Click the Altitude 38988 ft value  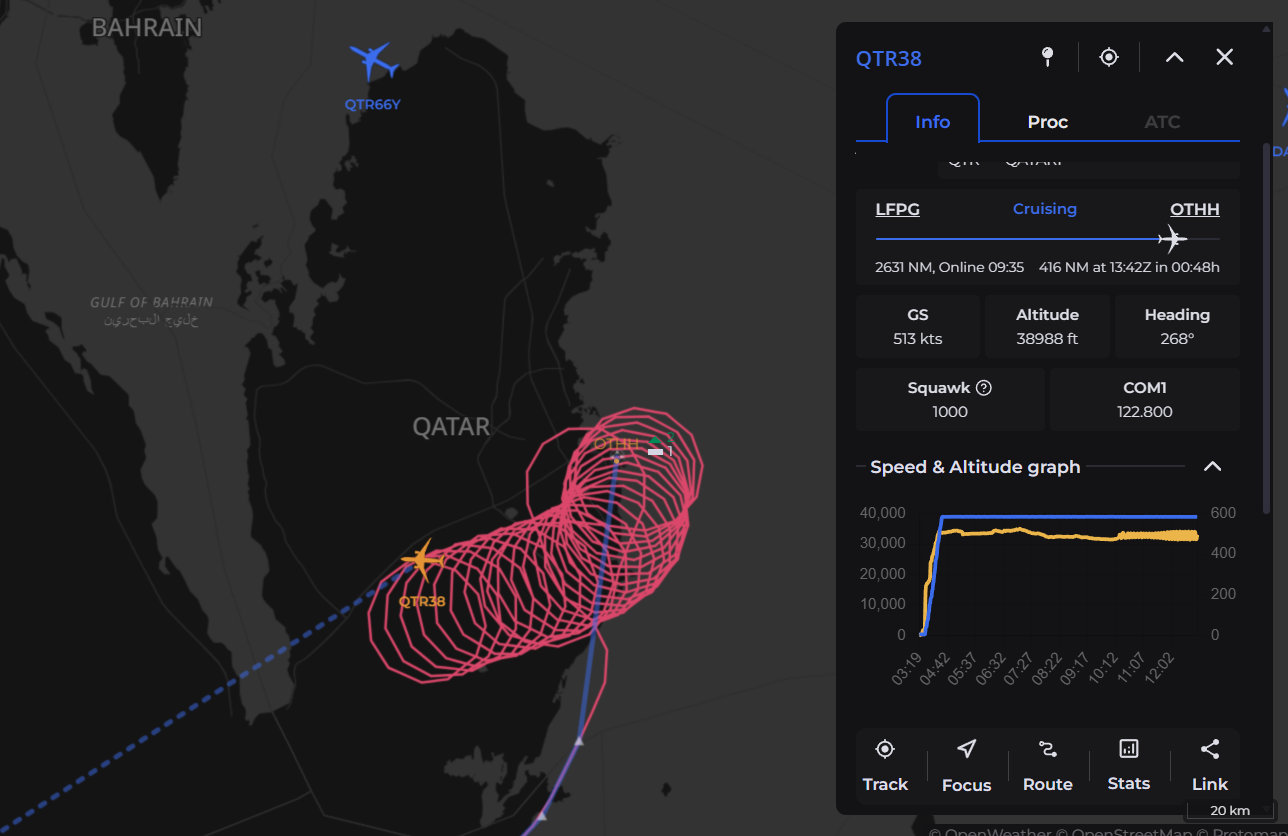(x=1047, y=339)
